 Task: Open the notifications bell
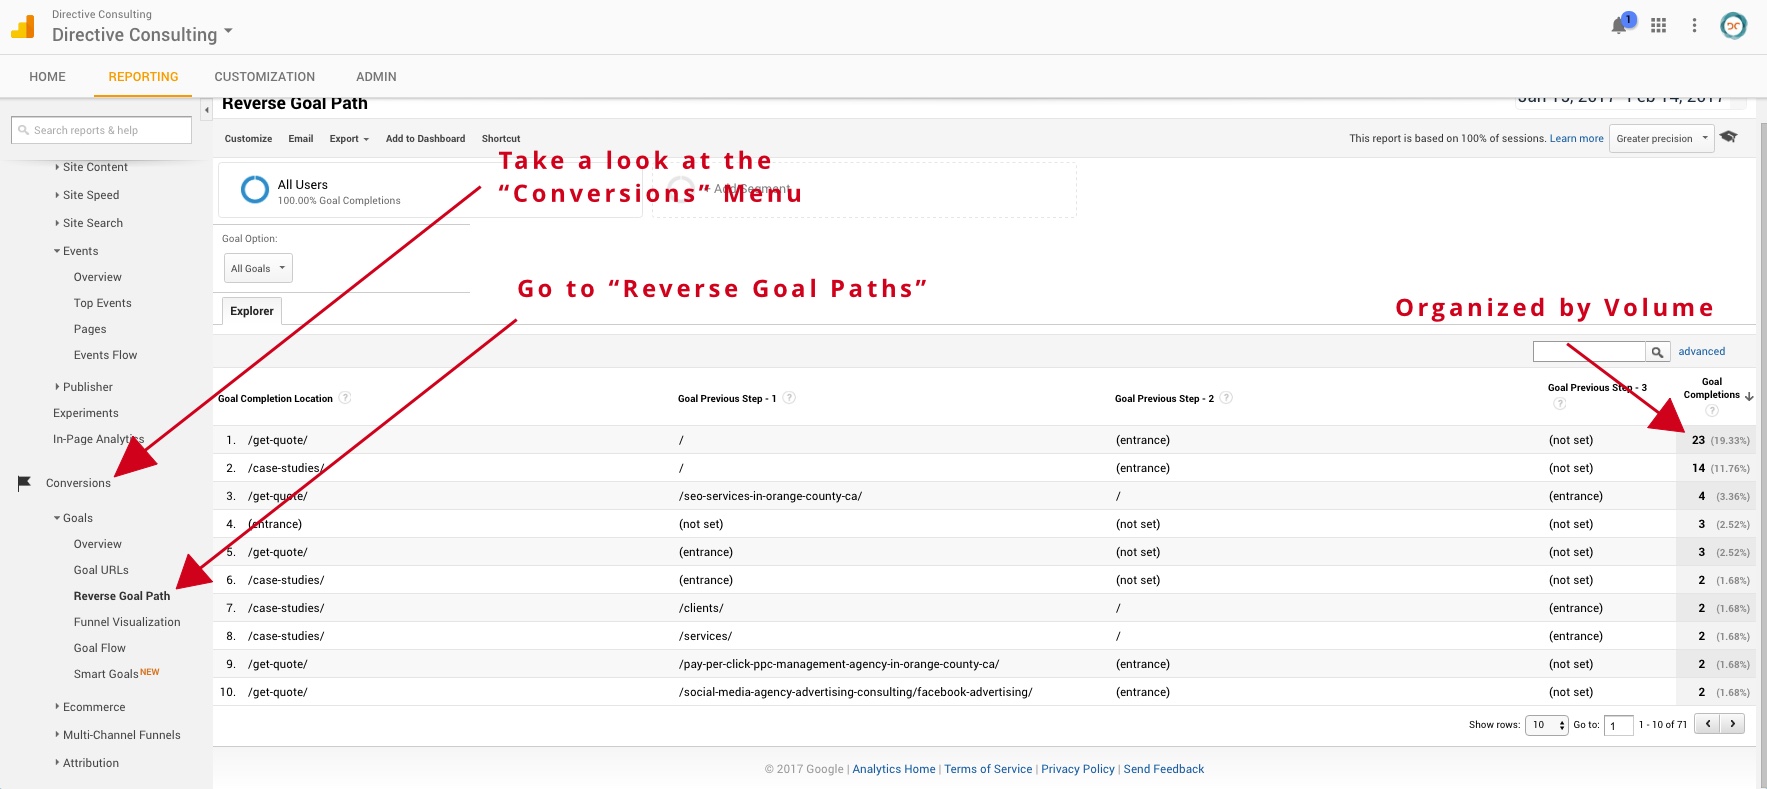coord(1619,26)
